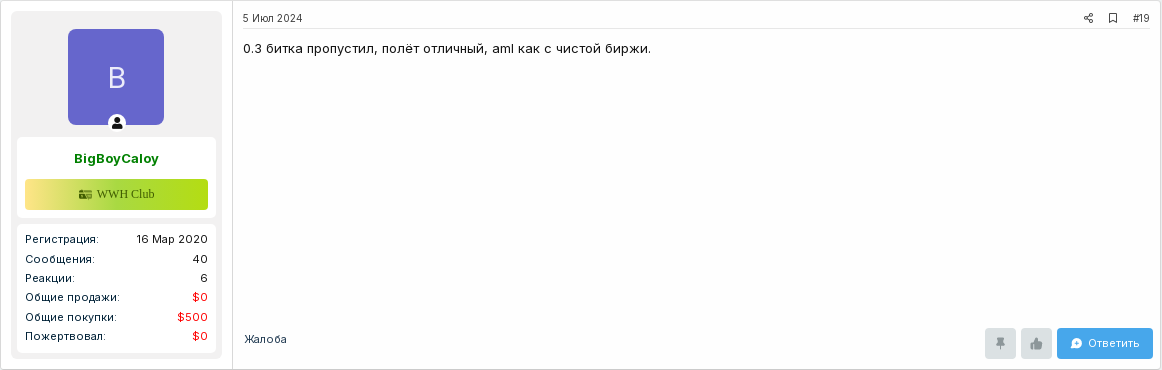Viewport: 1162px width, 370px height.
Task: Click the 5 Июл 2024 post date
Action: click(273, 19)
